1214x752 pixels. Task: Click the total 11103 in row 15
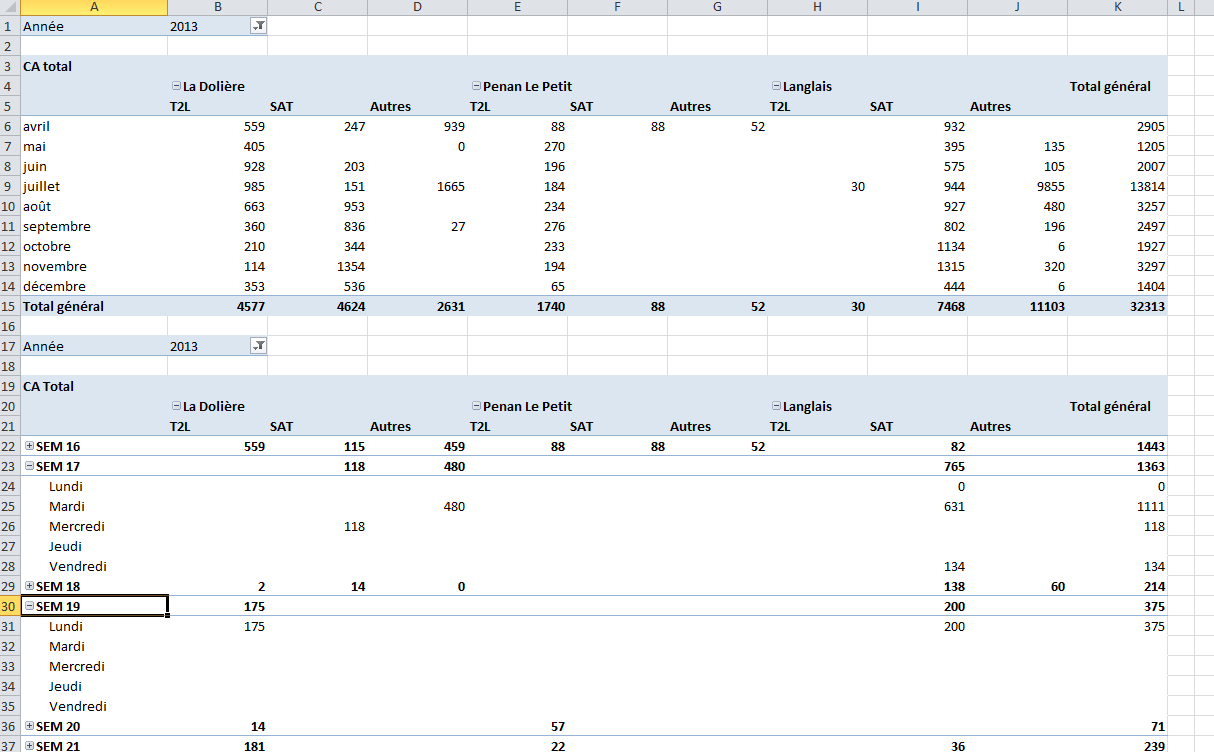1047,306
